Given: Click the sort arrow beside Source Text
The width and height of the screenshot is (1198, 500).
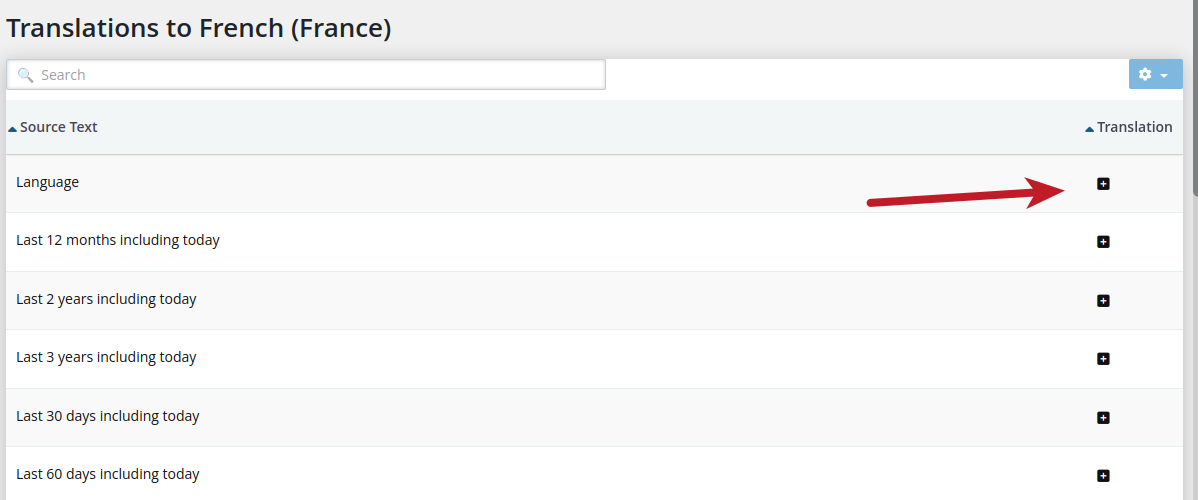Looking at the screenshot, I should coord(12,129).
